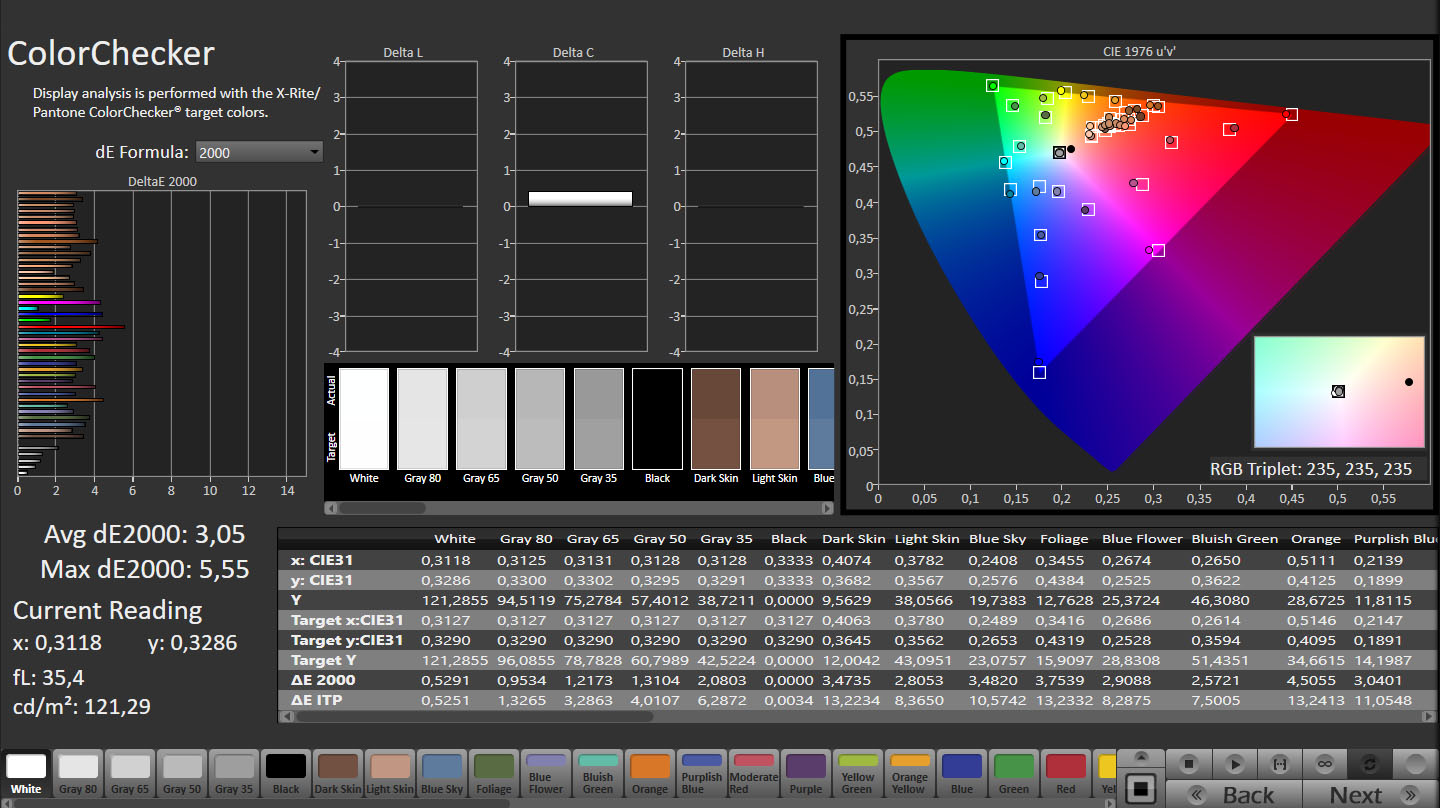Click the Light Skin actual/target comparison swatch

(x=775, y=418)
